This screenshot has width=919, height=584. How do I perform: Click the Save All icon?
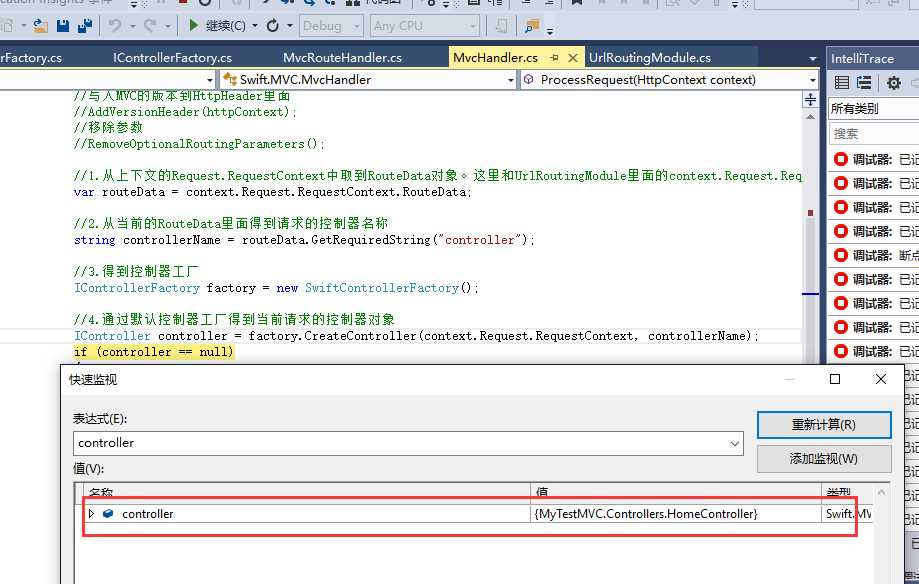click(85, 26)
